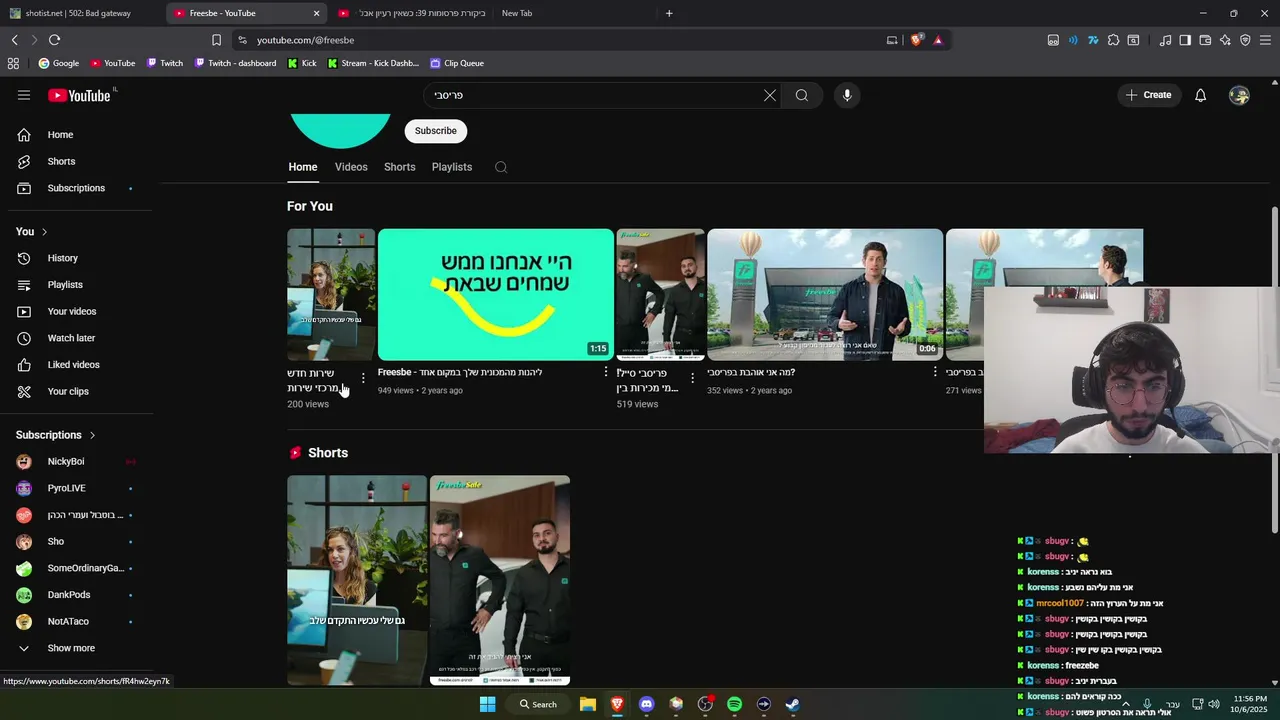The width and height of the screenshot is (1280, 720).
Task: Open the Clip Queue bookmark
Action: (457, 63)
